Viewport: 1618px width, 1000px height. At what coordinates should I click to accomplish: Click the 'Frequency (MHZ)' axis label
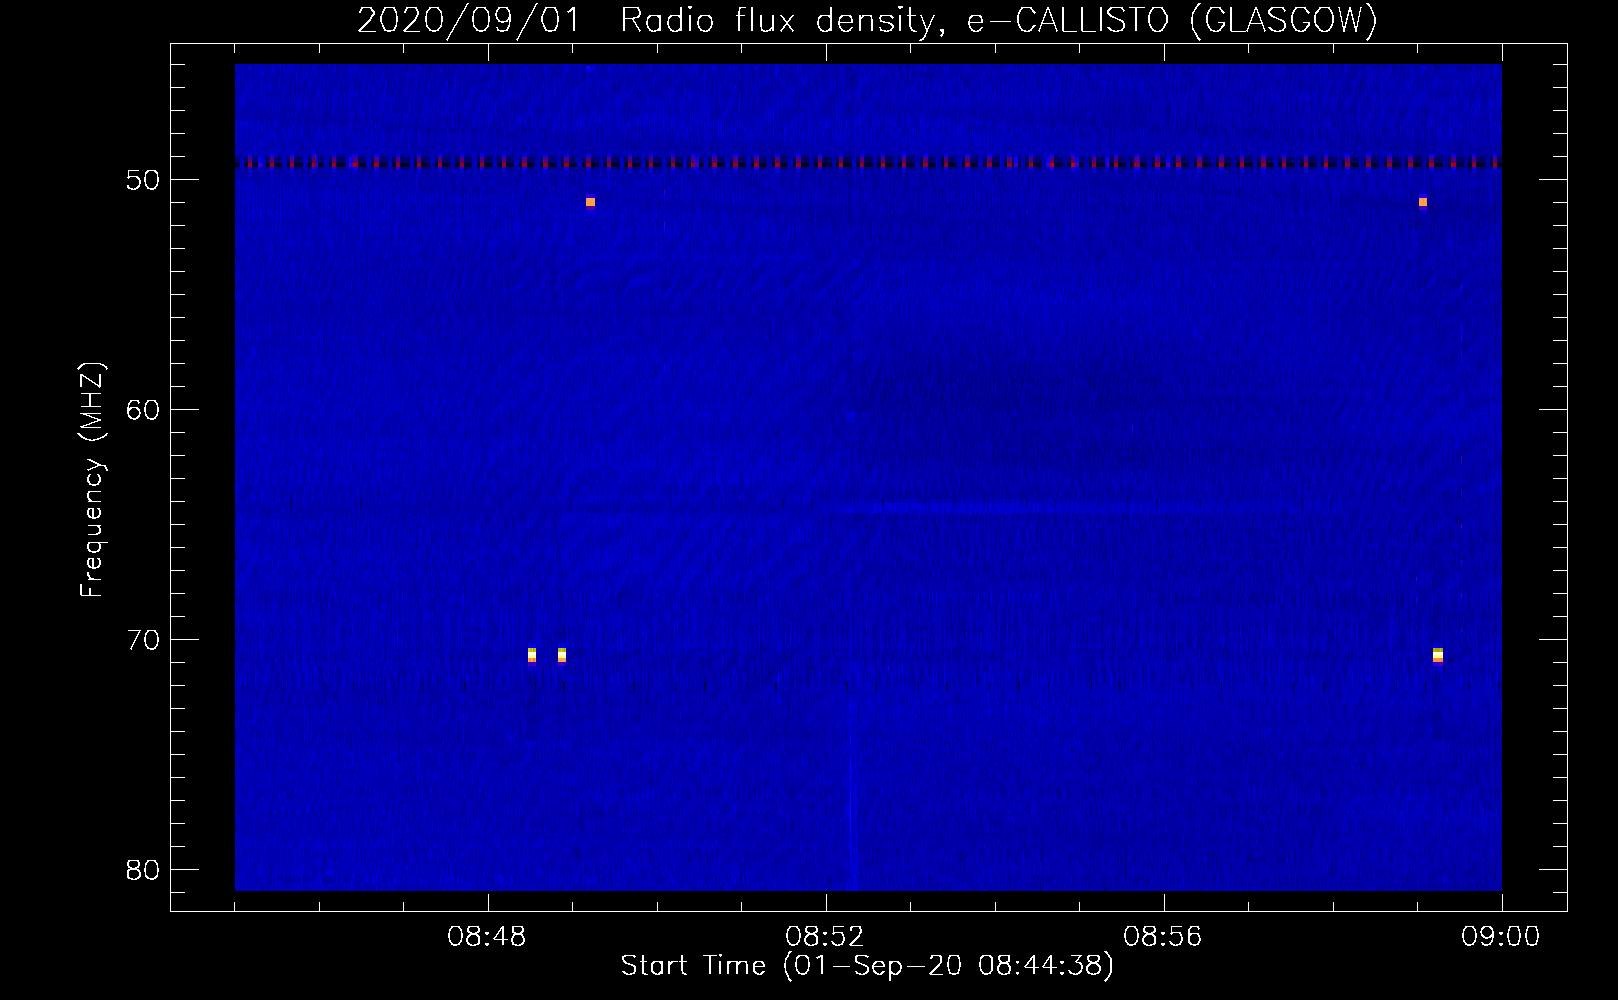91,480
